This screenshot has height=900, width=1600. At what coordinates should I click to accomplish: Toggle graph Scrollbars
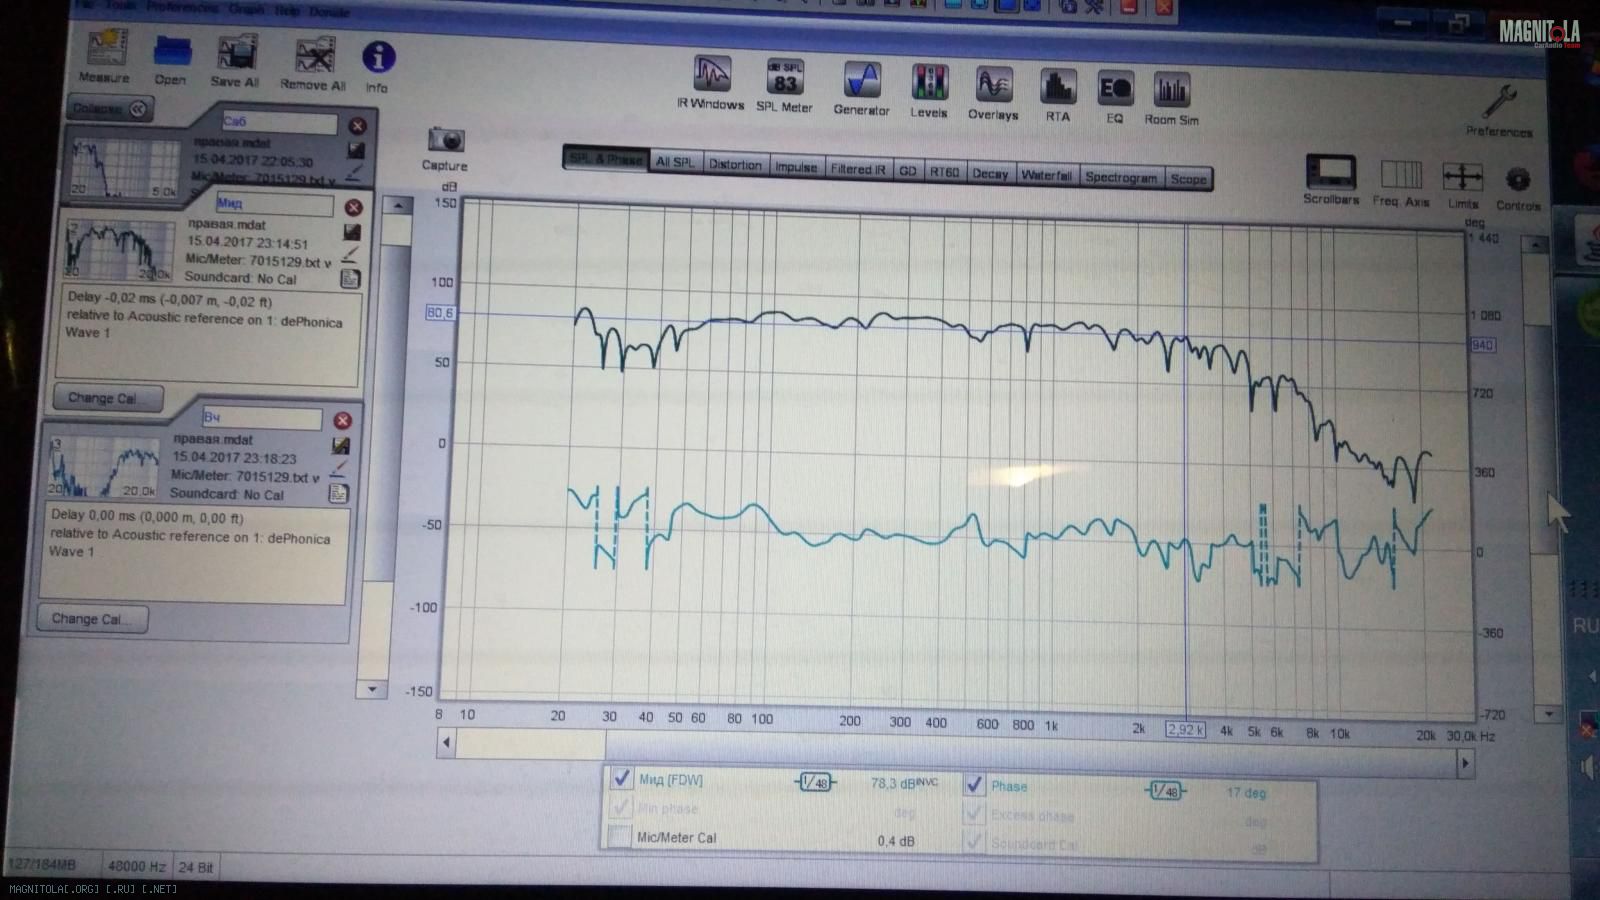[1331, 180]
